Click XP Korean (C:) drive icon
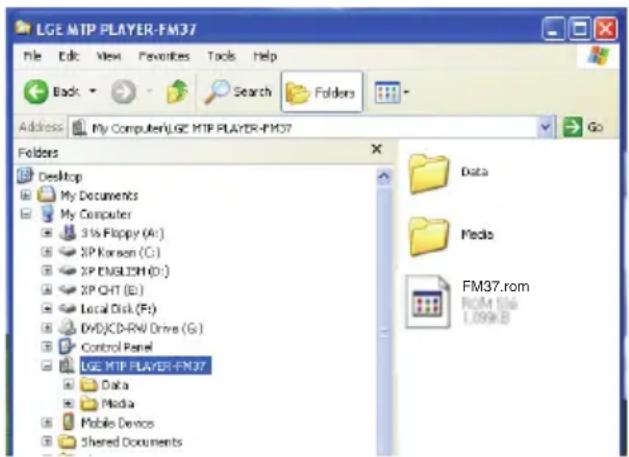Viewport: 629px width, 457px height. (67, 252)
